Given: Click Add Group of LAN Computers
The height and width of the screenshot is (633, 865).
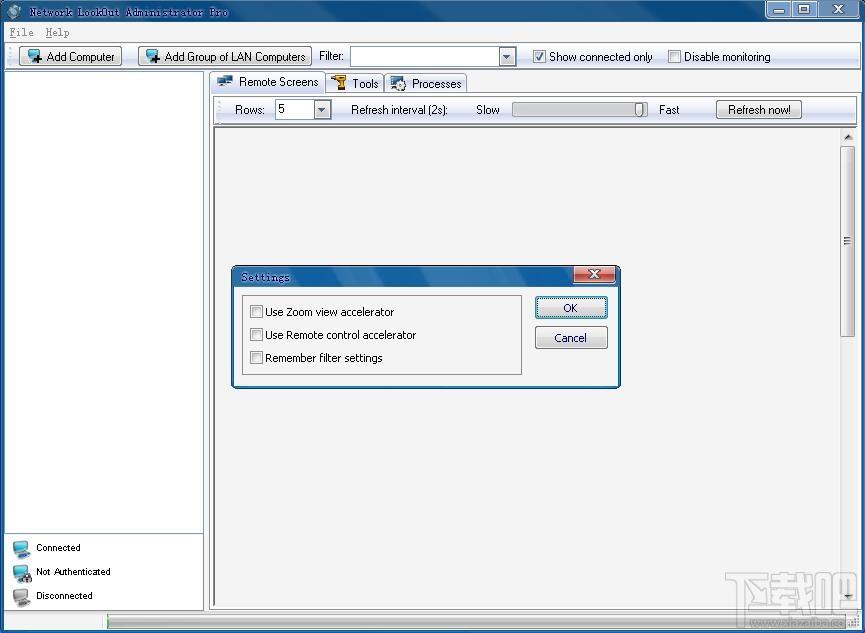Looking at the screenshot, I should (x=225, y=56).
